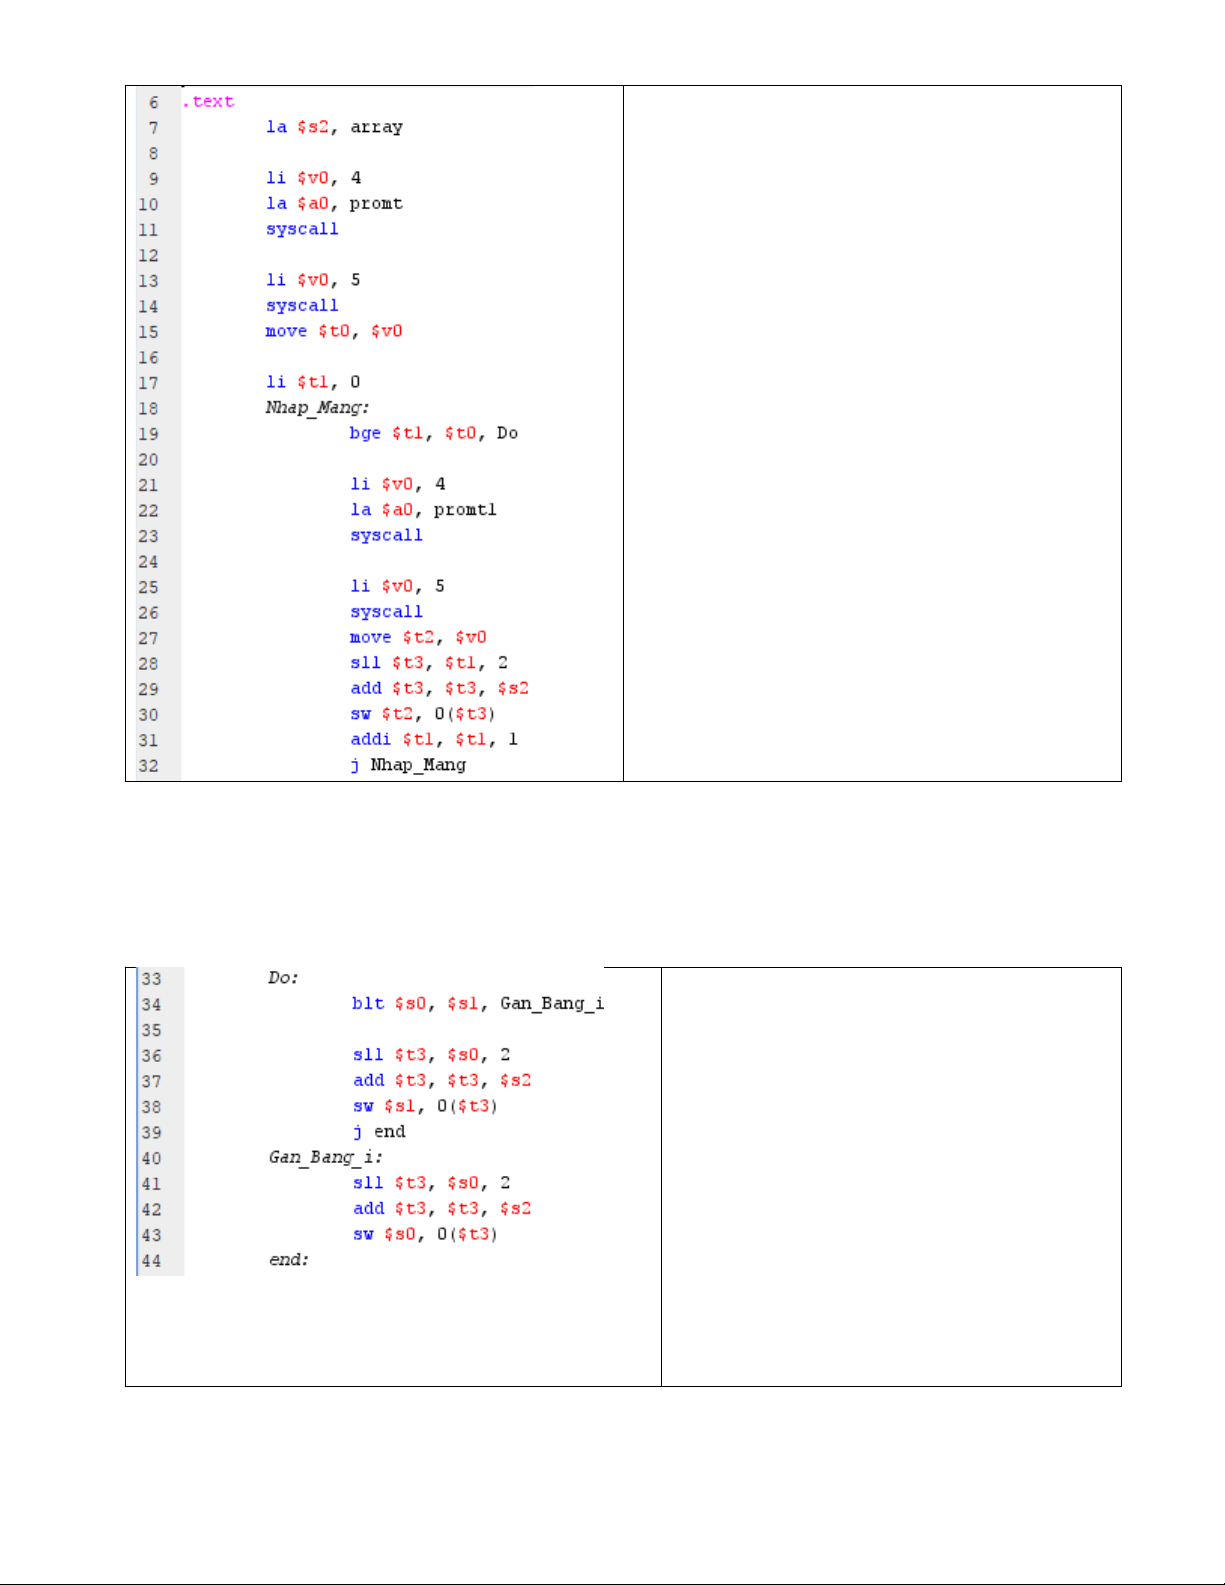Click 'li $t1, 0' on line 17

click(313, 382)
